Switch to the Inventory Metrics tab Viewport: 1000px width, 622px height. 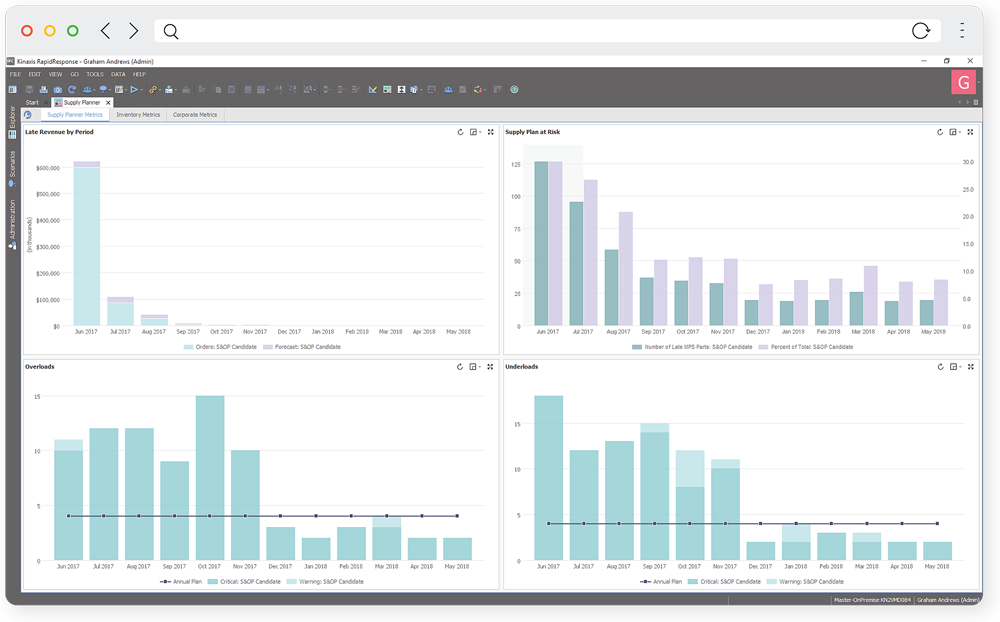tap(138, 115)
